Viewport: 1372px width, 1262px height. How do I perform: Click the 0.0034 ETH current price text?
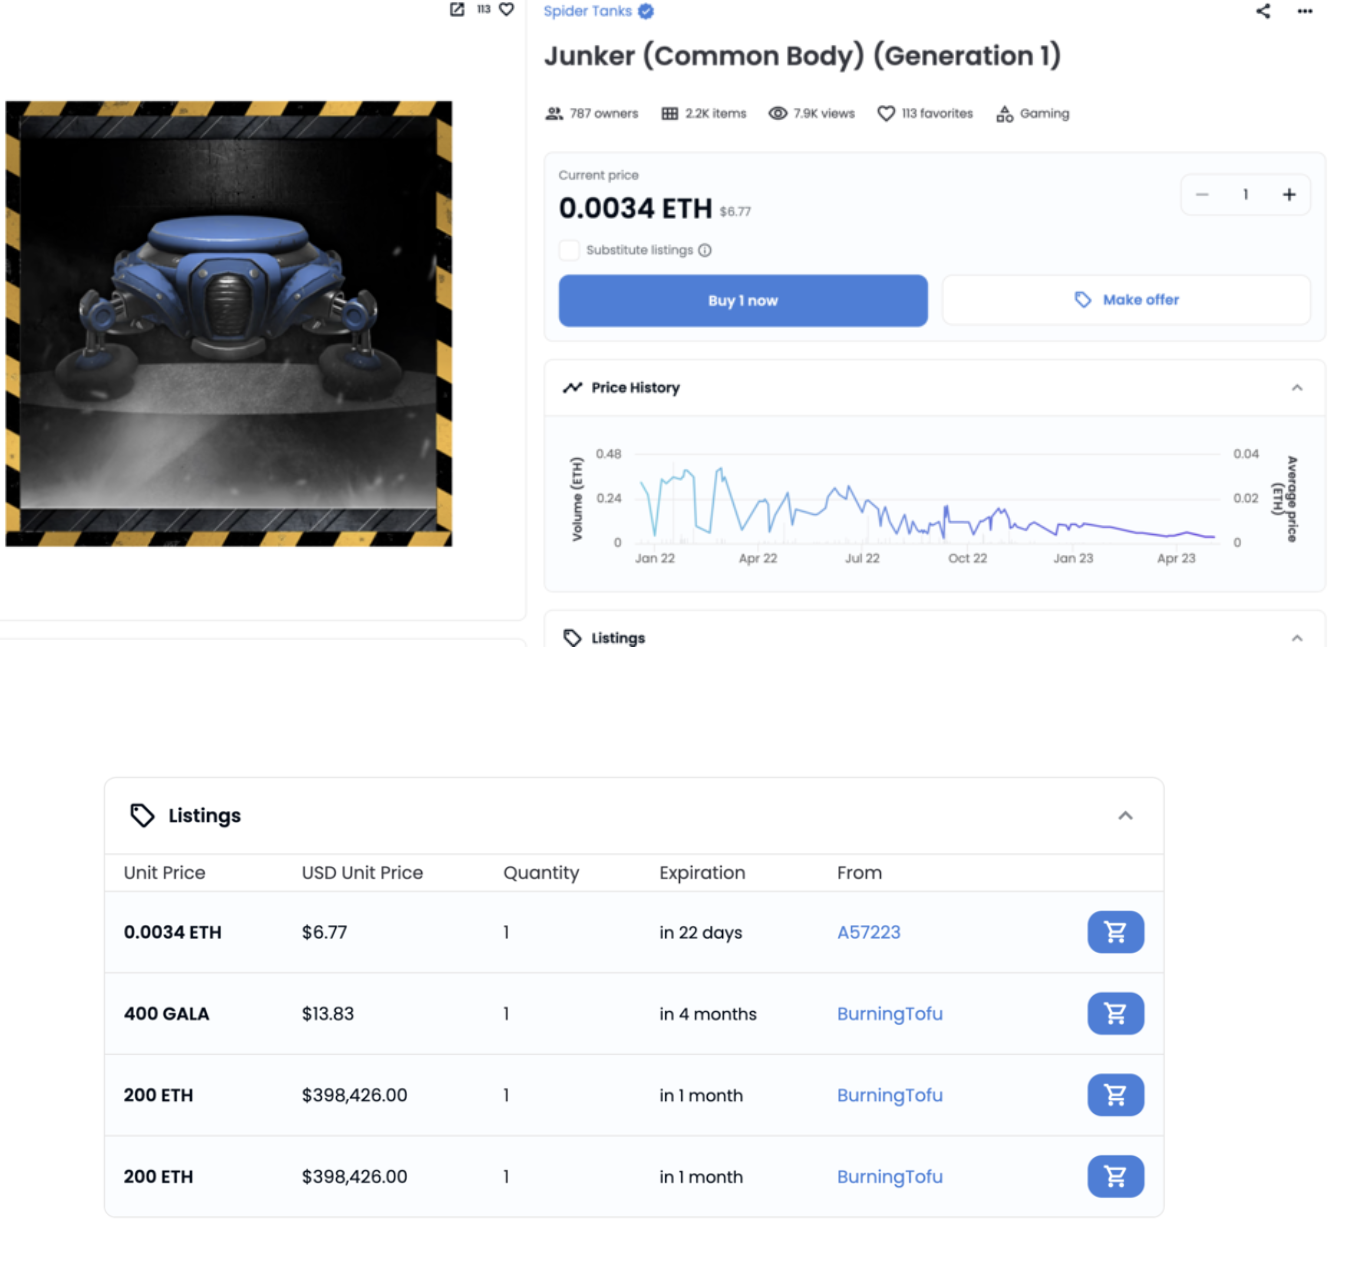(x=635, y=208)
